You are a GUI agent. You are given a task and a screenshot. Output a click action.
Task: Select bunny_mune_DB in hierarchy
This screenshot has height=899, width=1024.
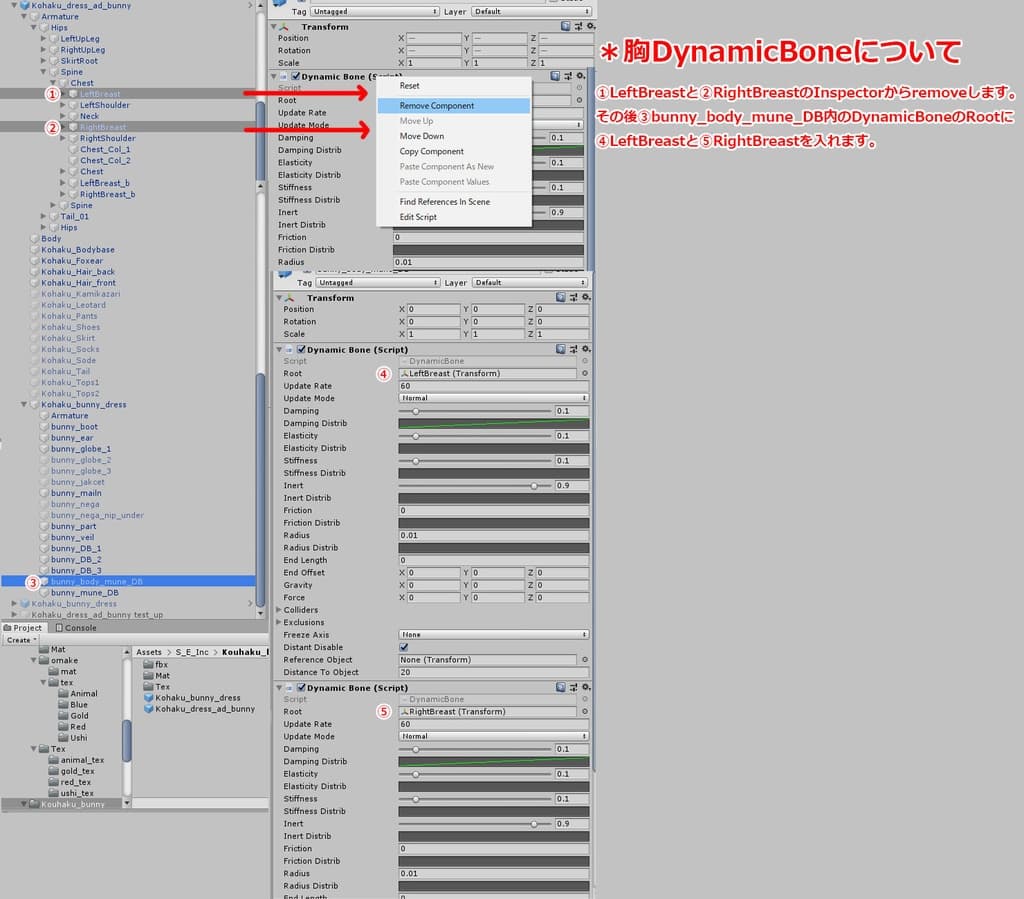[84, 592]
